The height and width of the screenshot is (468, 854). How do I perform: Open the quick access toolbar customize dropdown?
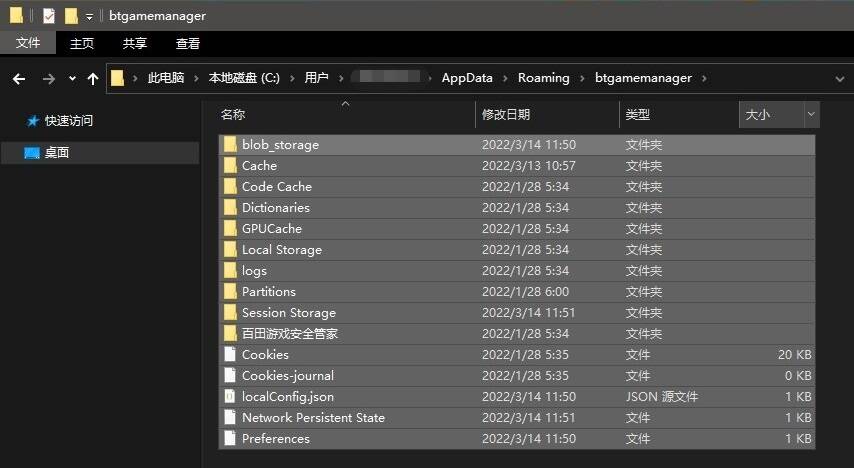click(x=89, y=16)
